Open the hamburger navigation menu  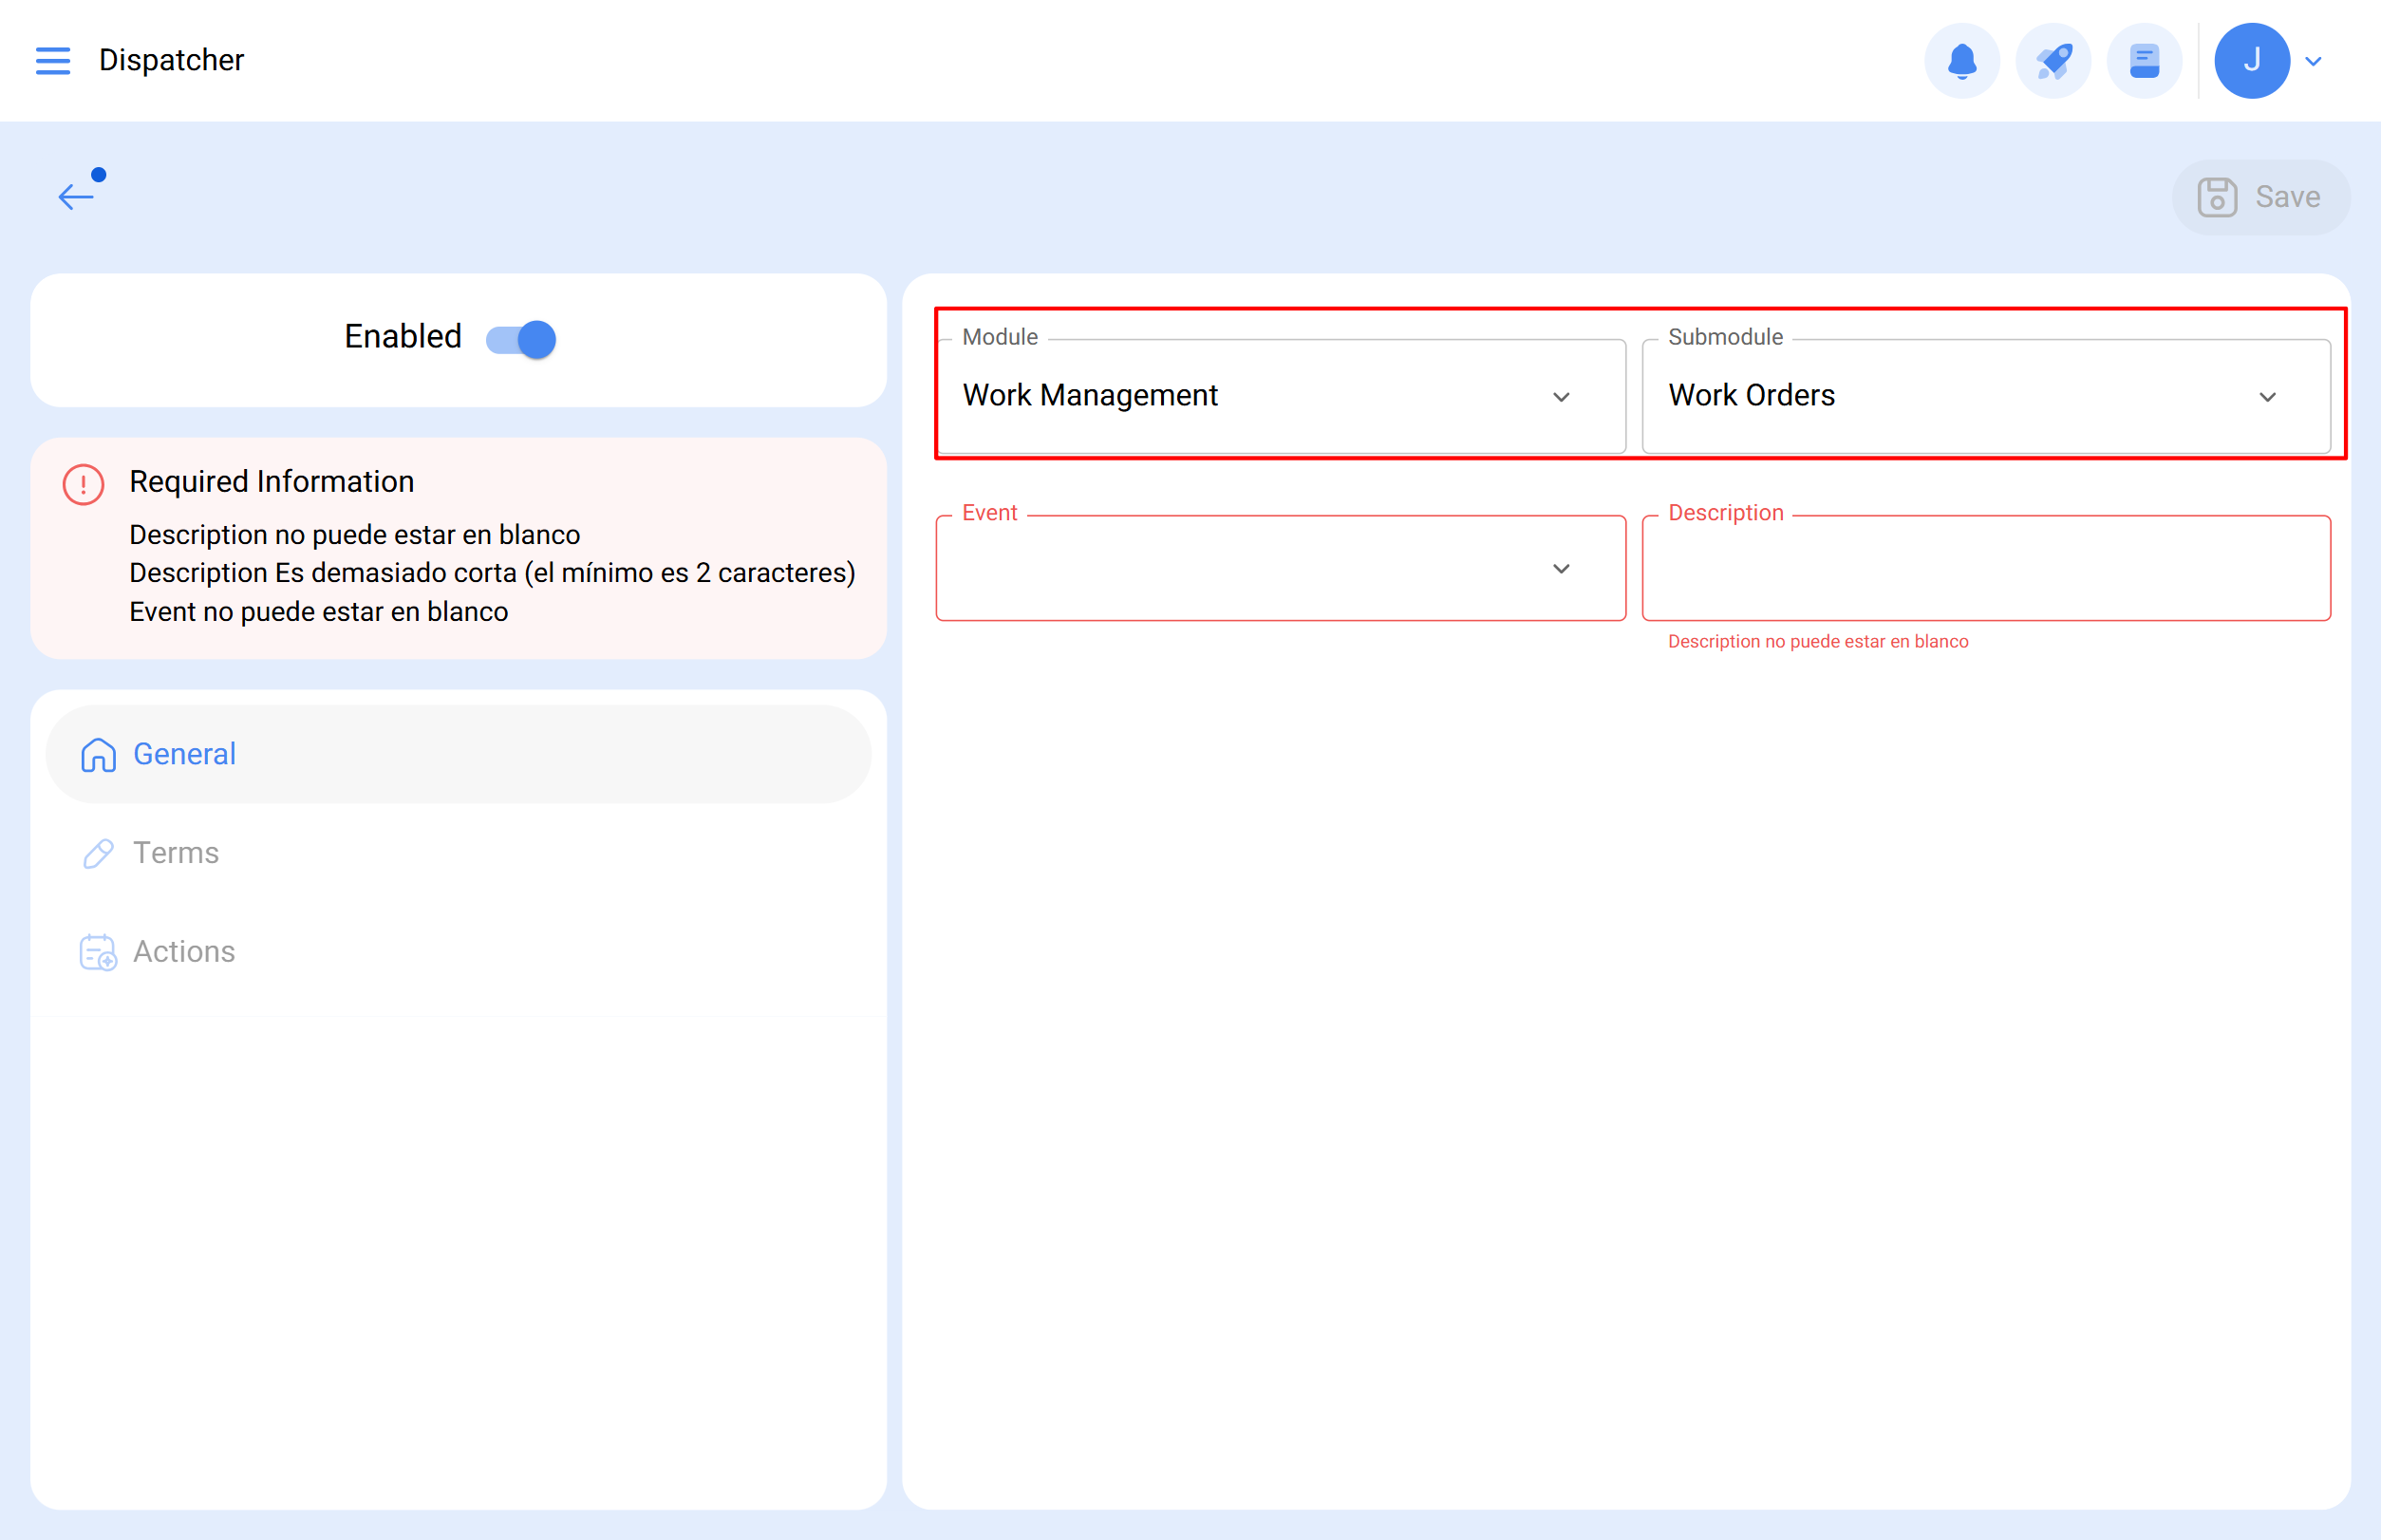coord(53,60)
